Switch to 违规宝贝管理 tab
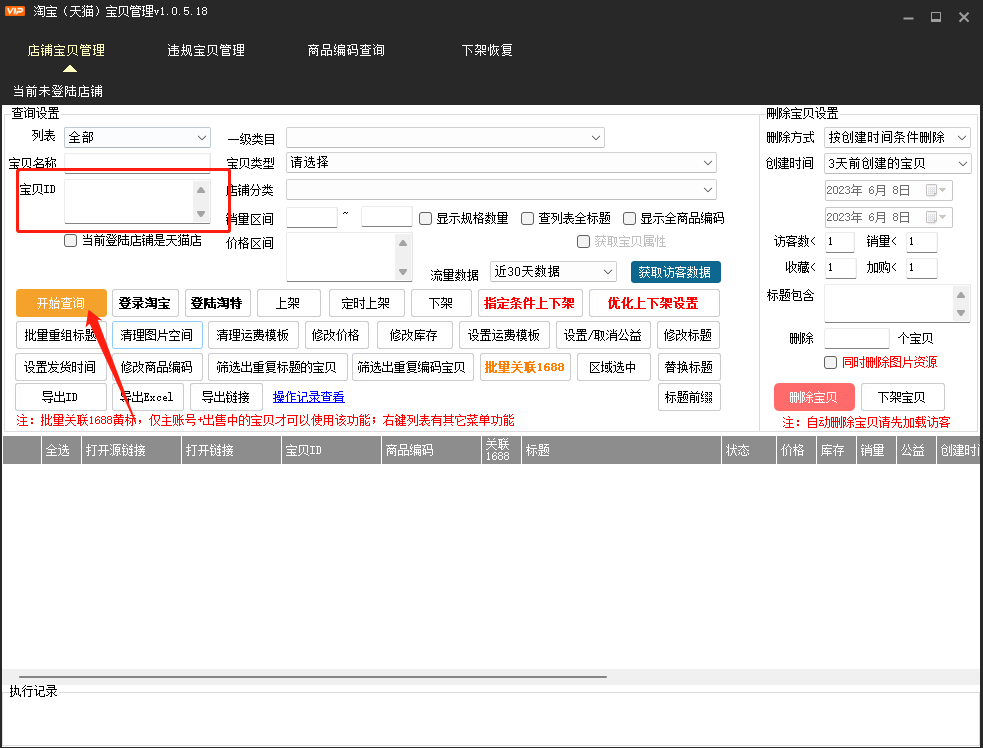This screenshot has width=983, height=748. (206, 50)
